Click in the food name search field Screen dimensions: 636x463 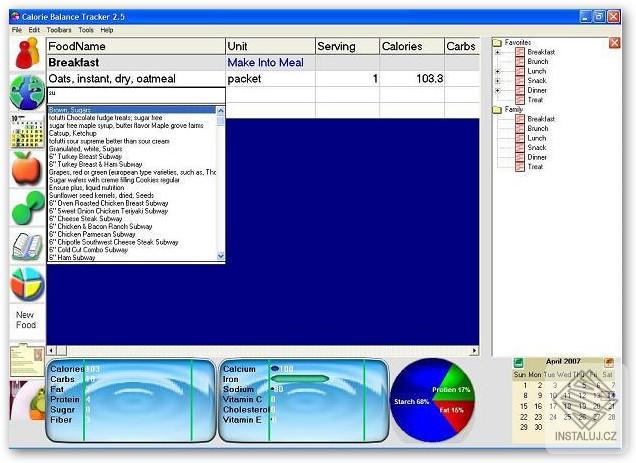136,95
